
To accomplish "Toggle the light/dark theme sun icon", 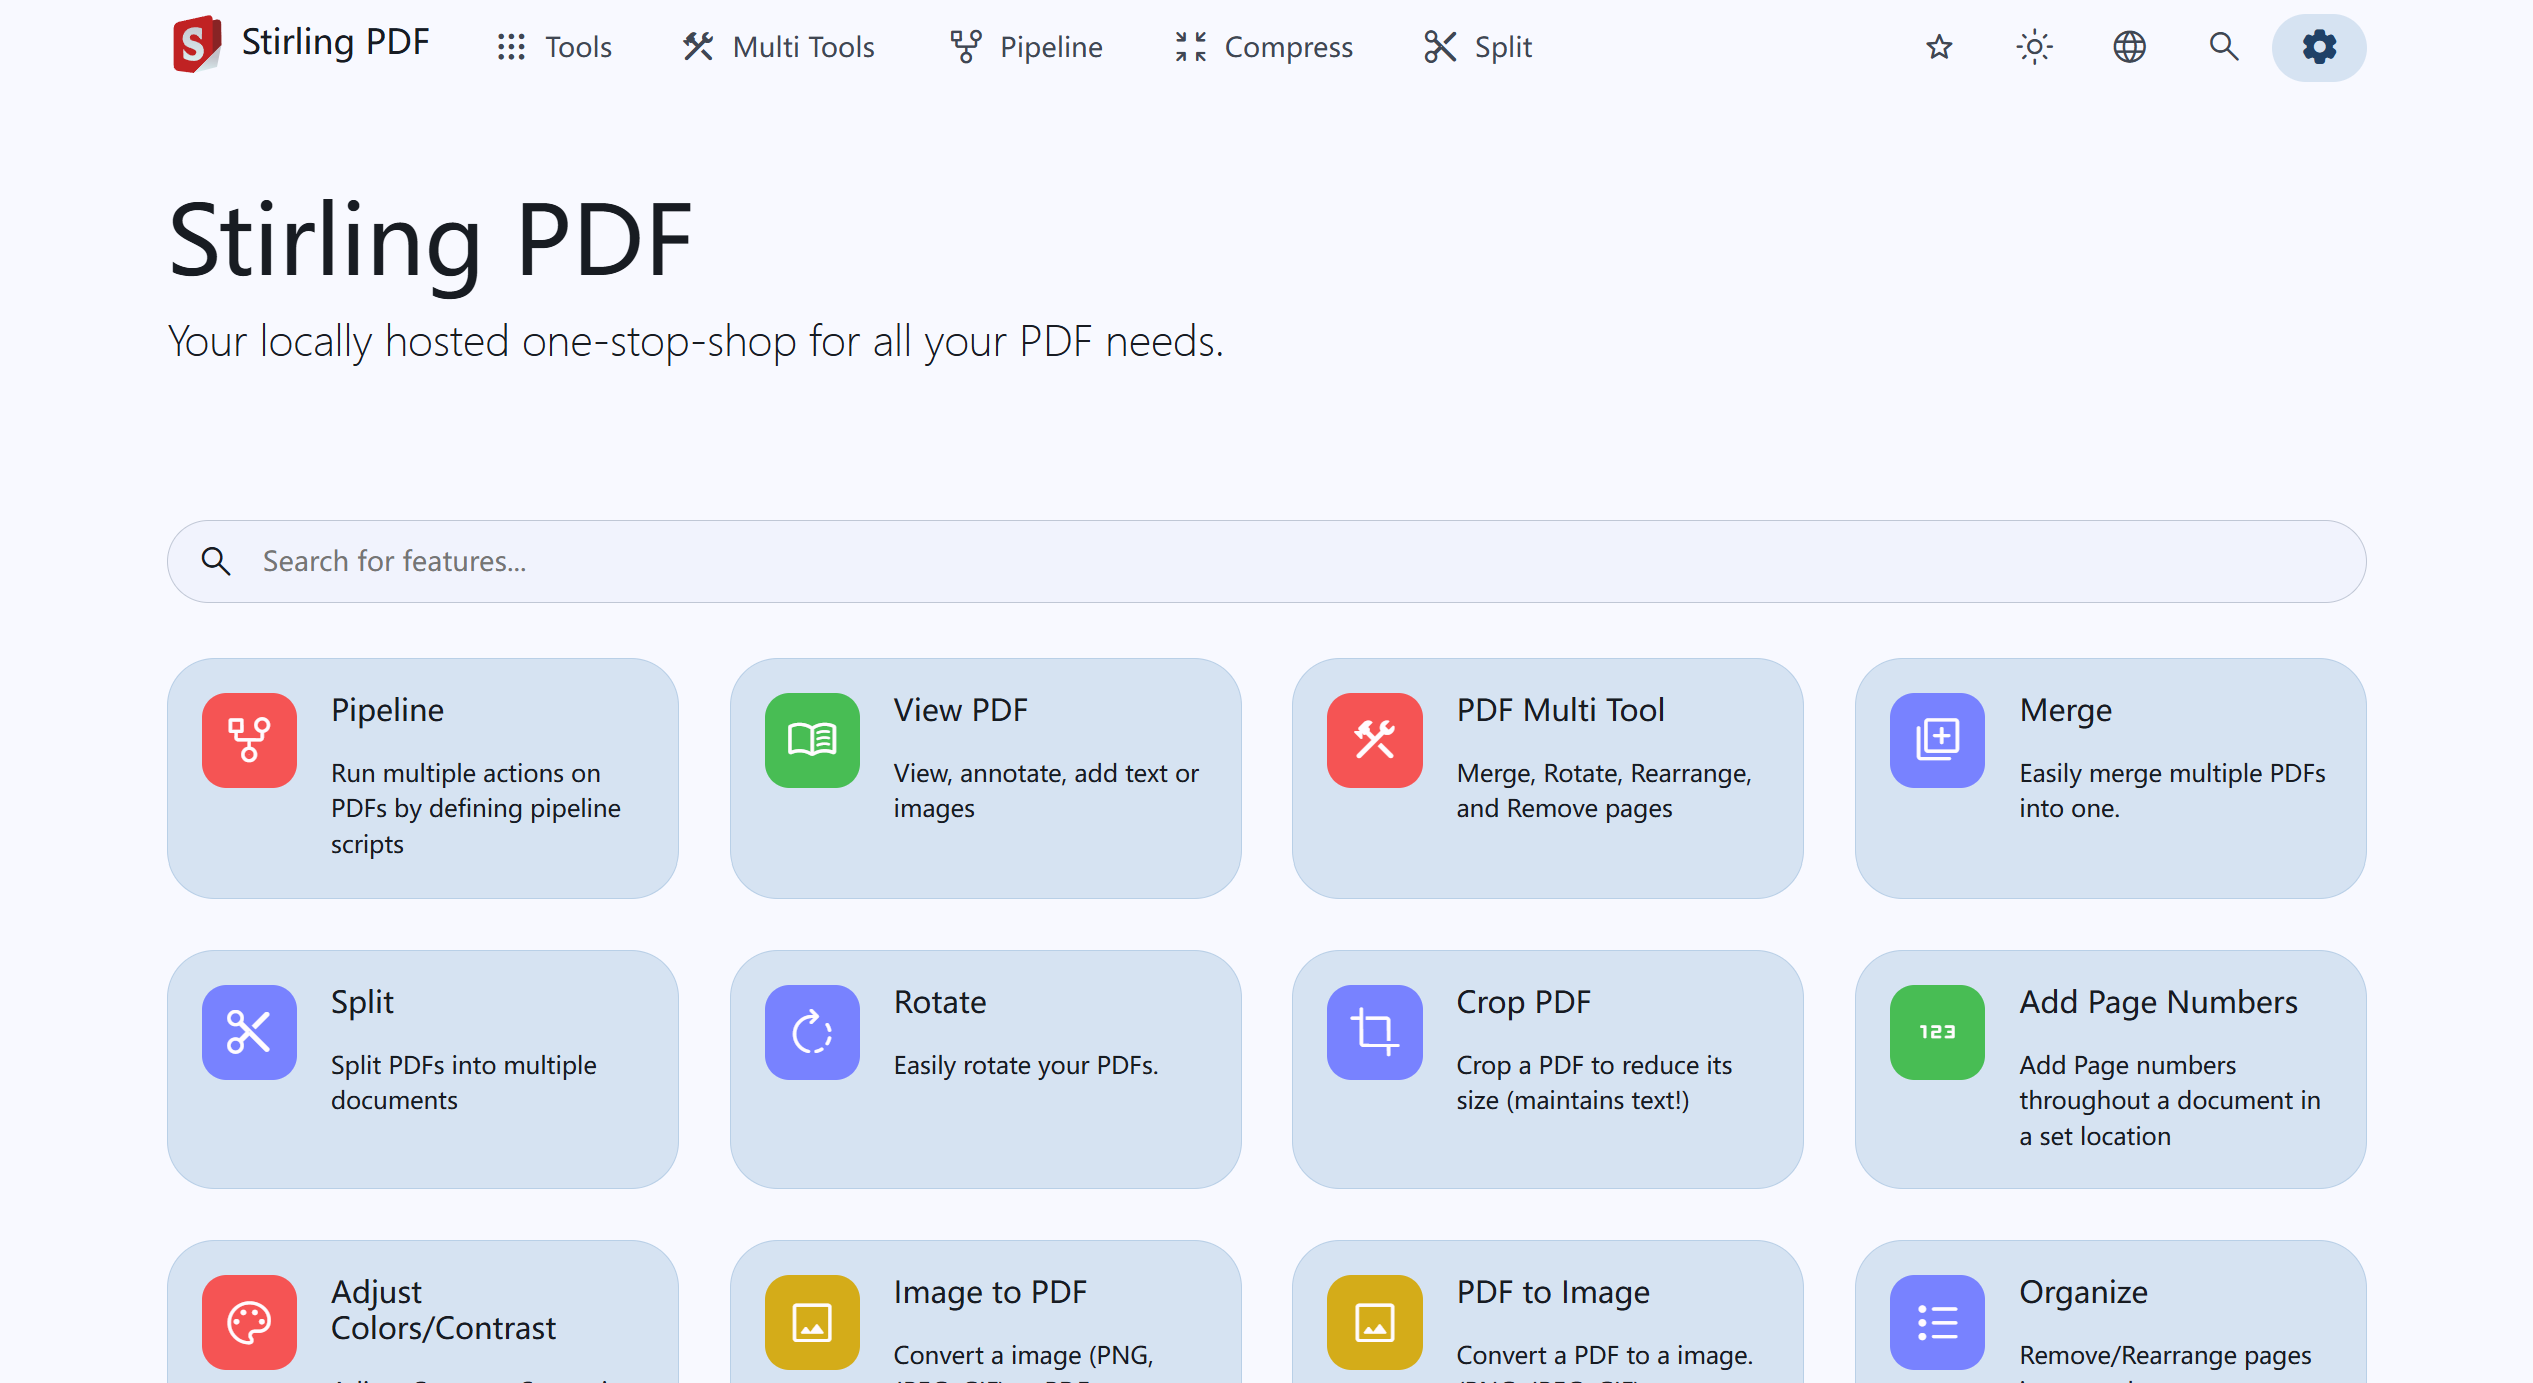I will [x=2034, y=47].
